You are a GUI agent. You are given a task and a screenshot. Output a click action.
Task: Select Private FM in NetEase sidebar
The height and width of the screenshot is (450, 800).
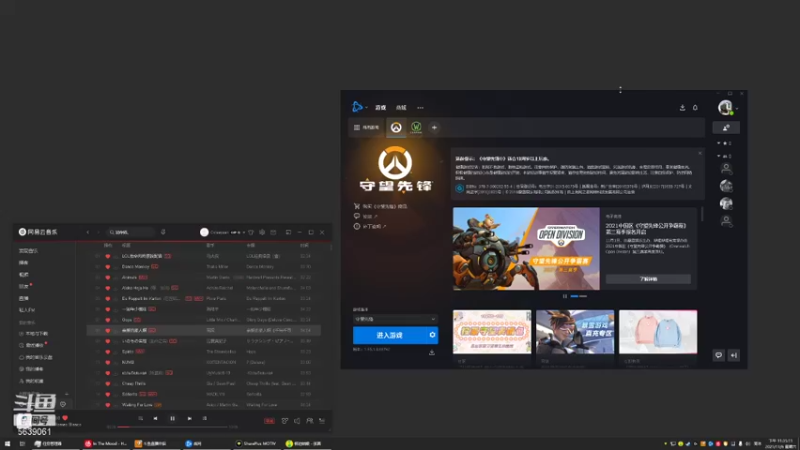[x=27, y=310]
